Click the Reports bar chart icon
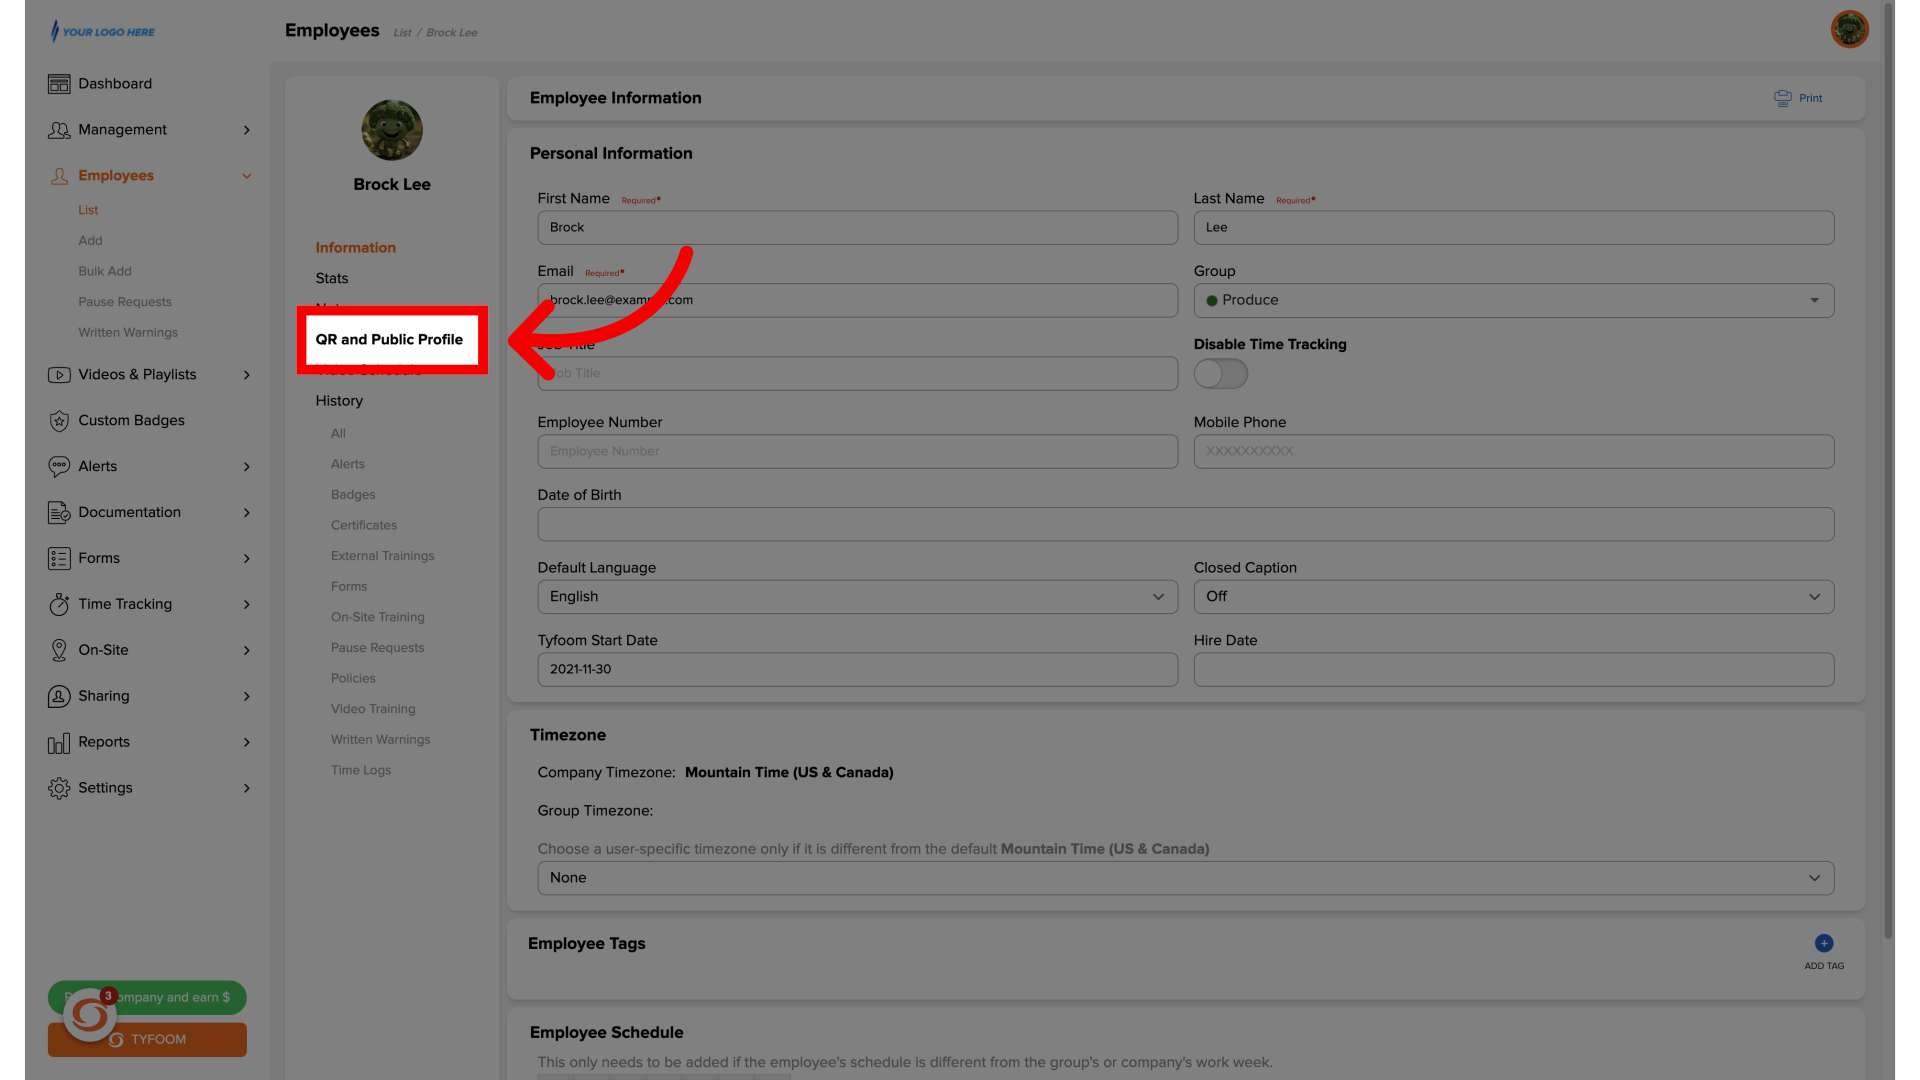1920x1080 pixels. pos(59,742)
